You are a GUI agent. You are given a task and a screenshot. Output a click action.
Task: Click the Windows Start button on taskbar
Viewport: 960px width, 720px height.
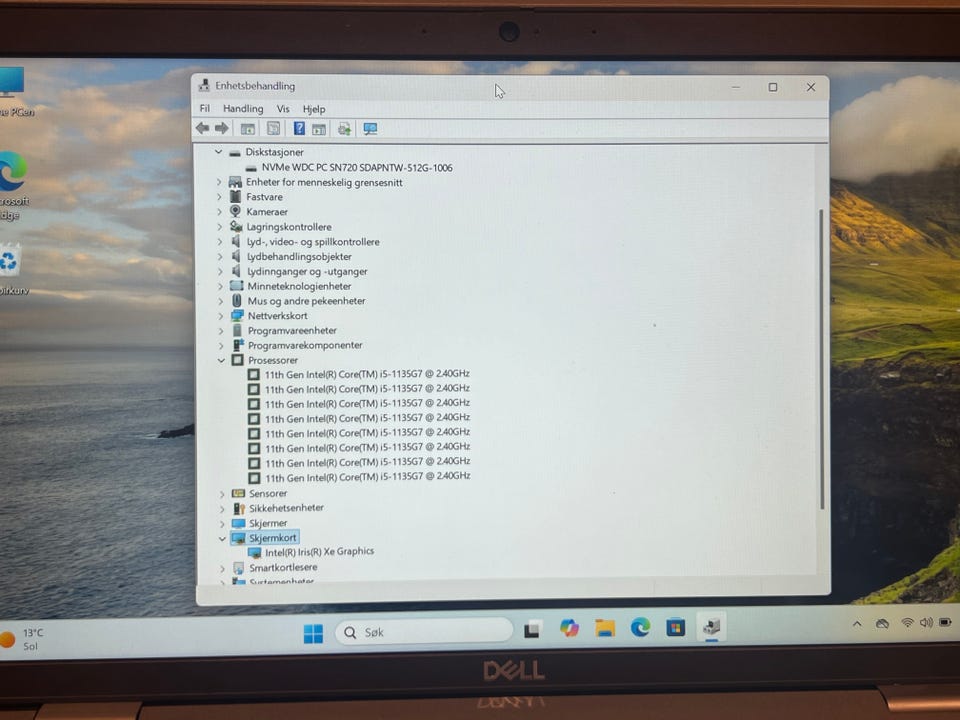pos(313,633)
